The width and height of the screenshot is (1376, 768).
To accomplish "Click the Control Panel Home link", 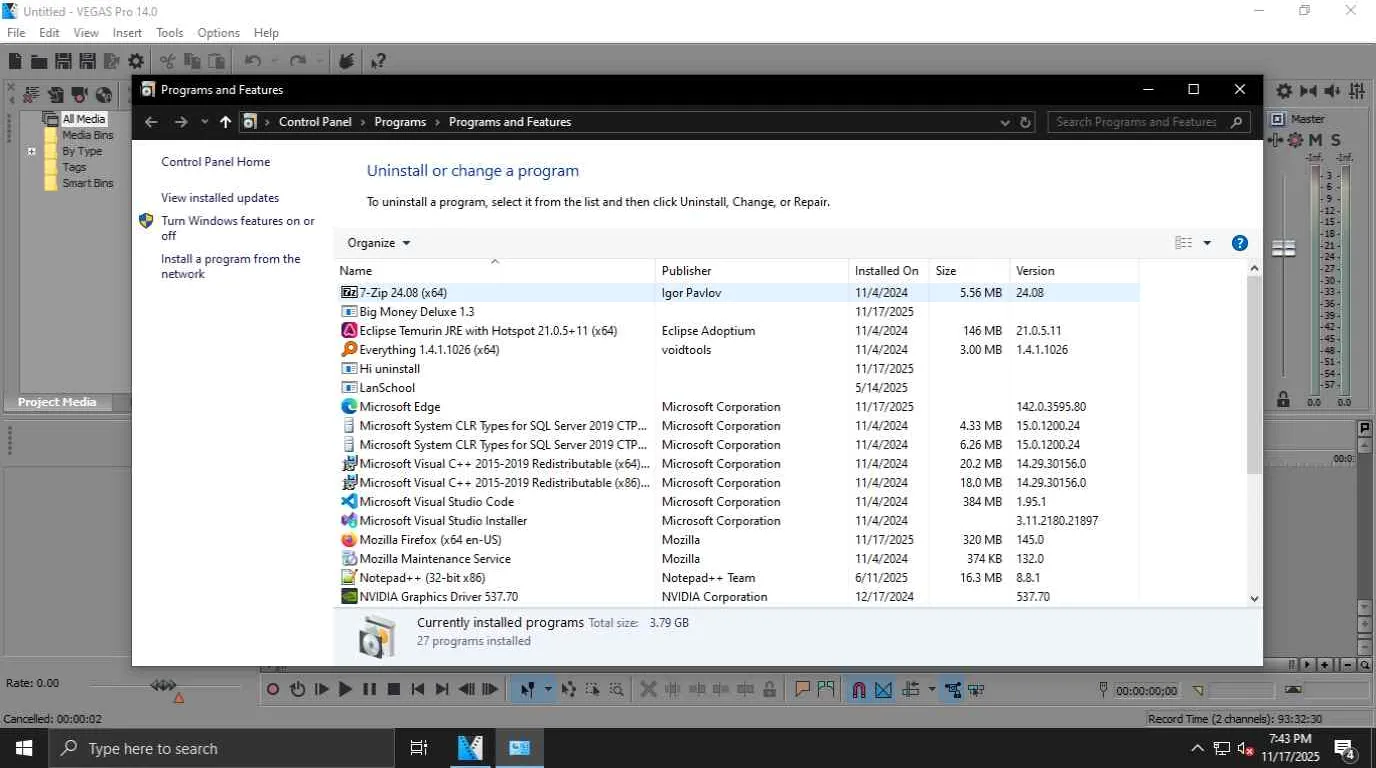I will click(215, 162).
